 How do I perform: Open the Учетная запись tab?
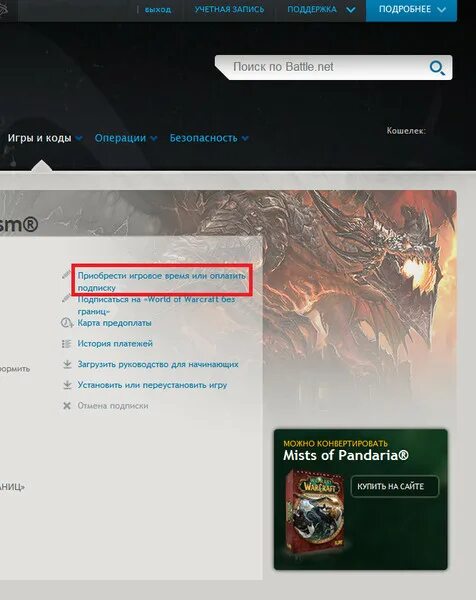[x=229, y=10]
